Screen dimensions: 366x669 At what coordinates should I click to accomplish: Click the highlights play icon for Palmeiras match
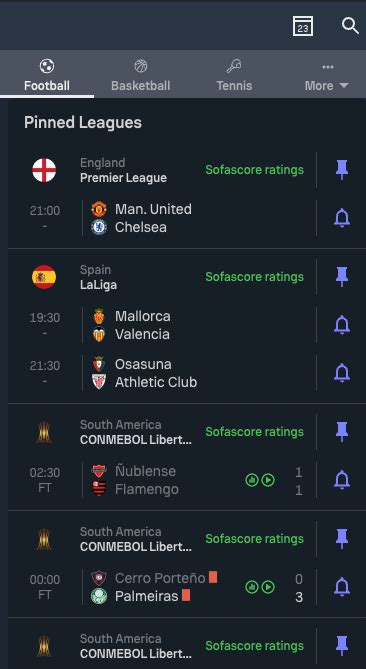click(x=268, y=588)
